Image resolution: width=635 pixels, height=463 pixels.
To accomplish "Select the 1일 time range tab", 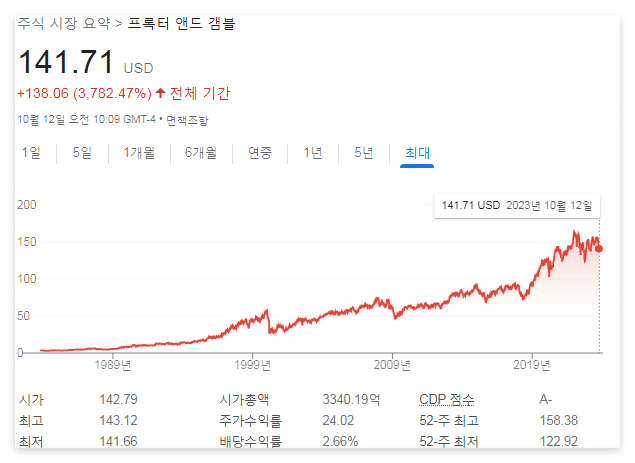I will point(31,153).
